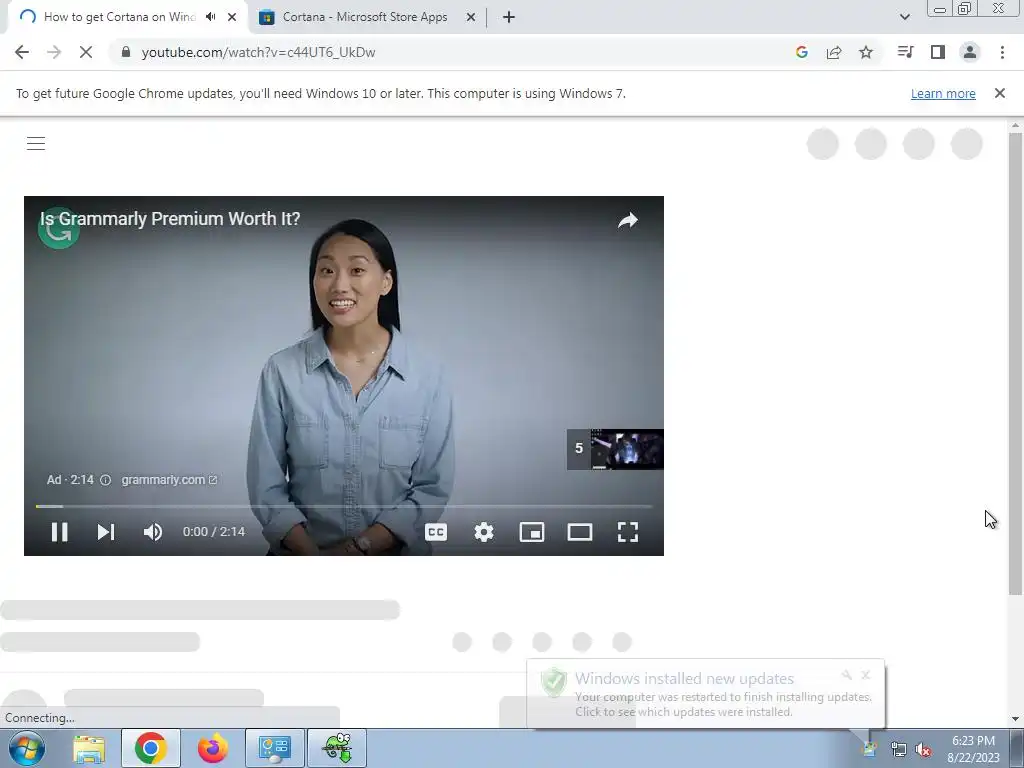Click the vertical page scrollbar
Image resolution: width=1024 pixels, height=768 pixels.
pyautogui.click(x=1015, y=363)
